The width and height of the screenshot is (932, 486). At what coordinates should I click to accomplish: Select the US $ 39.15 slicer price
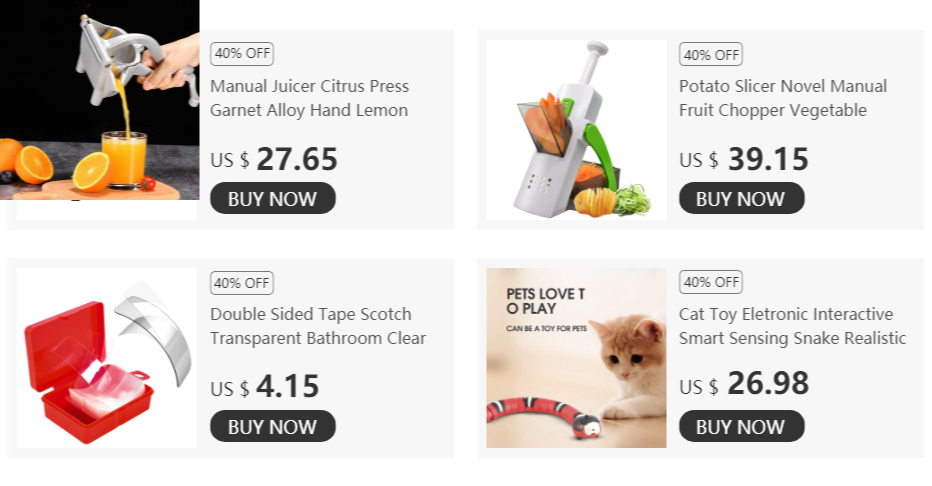point(744,159)
